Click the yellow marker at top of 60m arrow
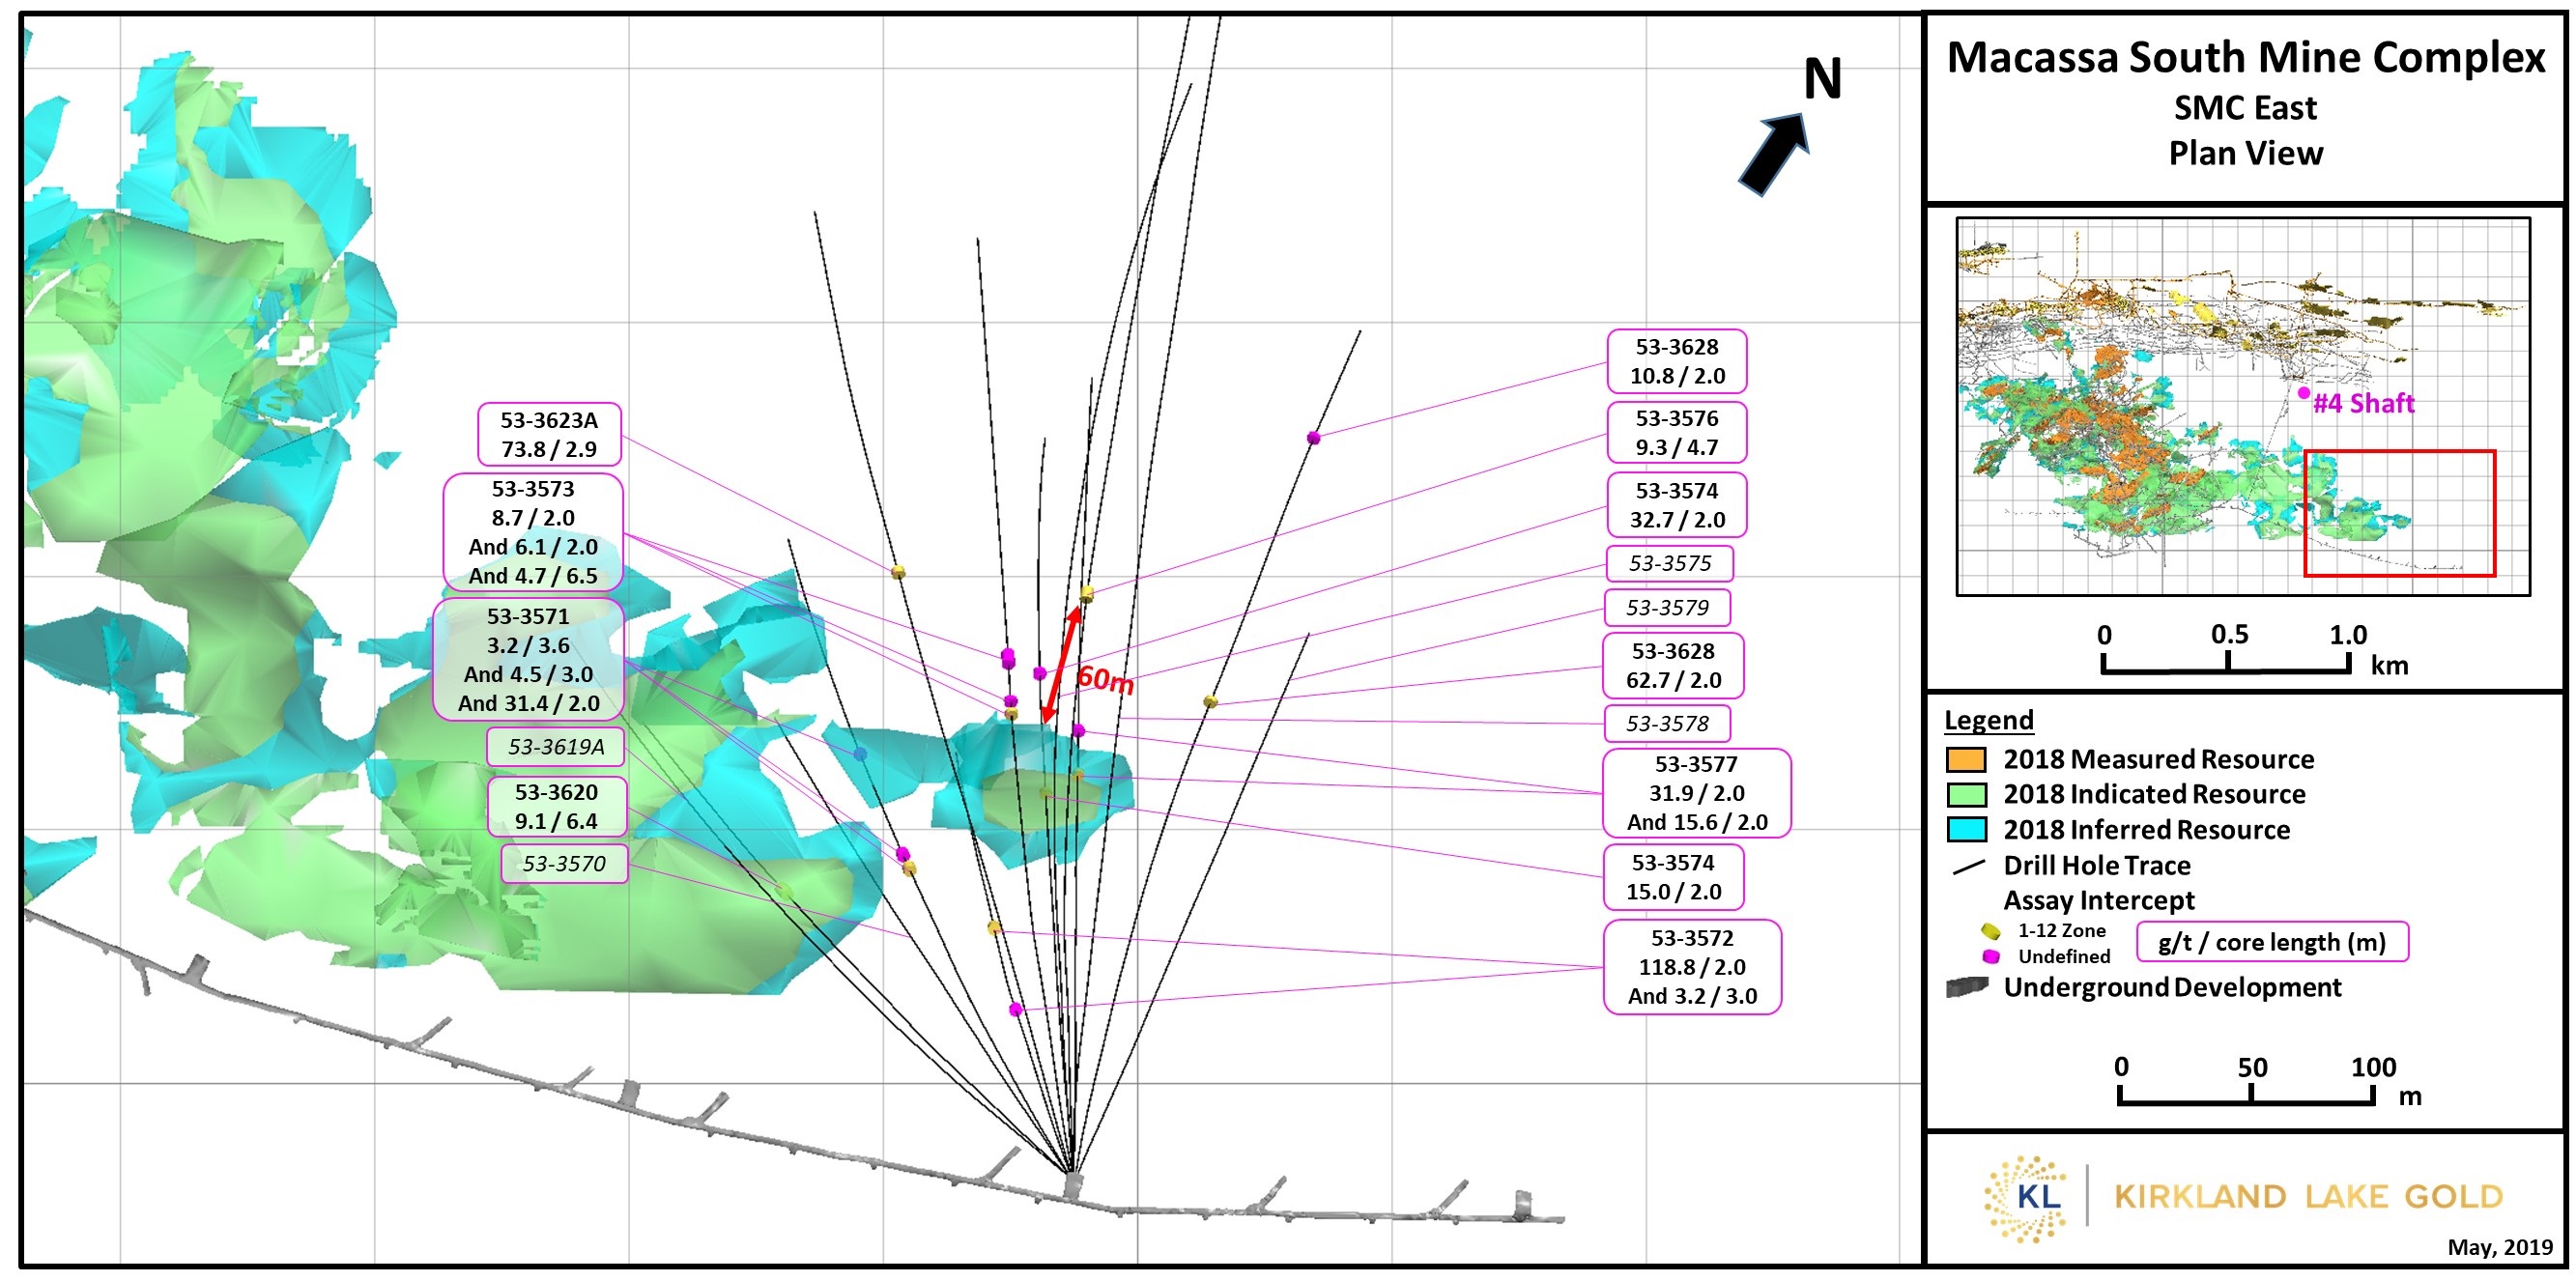Viewport: 2576px width, 1281px height. (1087, 595)
